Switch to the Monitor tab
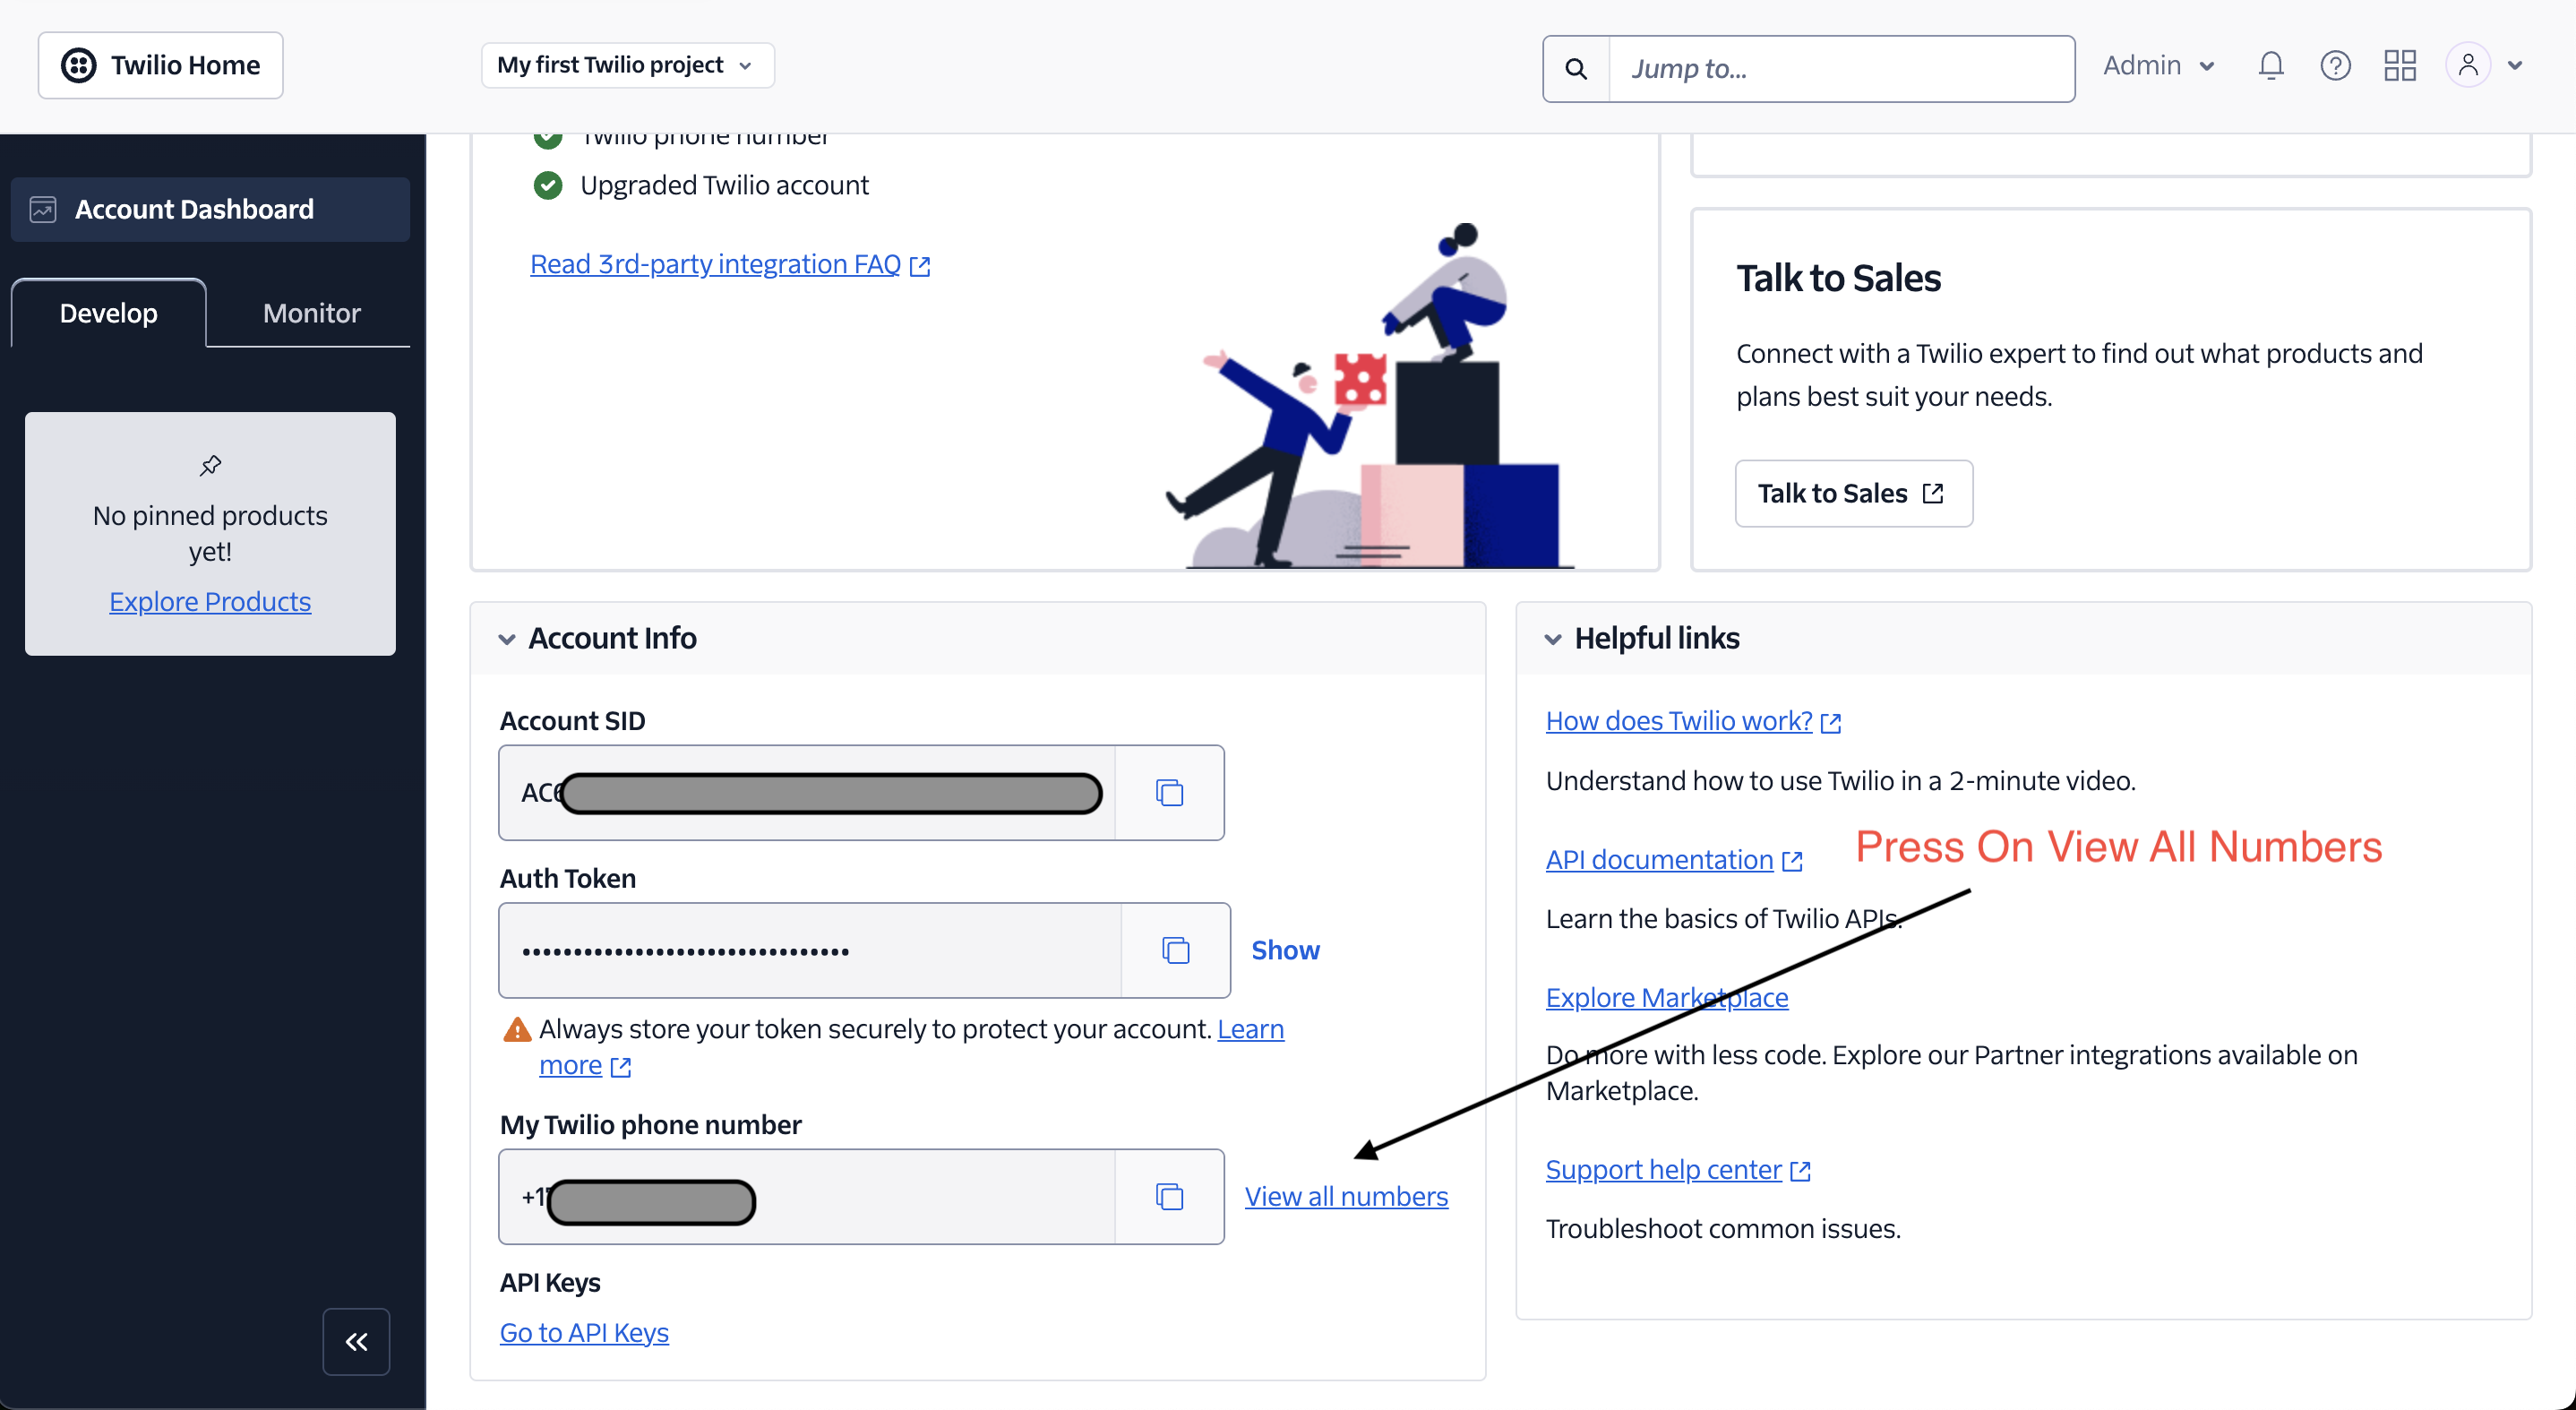2576x1410 pixels. (311, 313)
